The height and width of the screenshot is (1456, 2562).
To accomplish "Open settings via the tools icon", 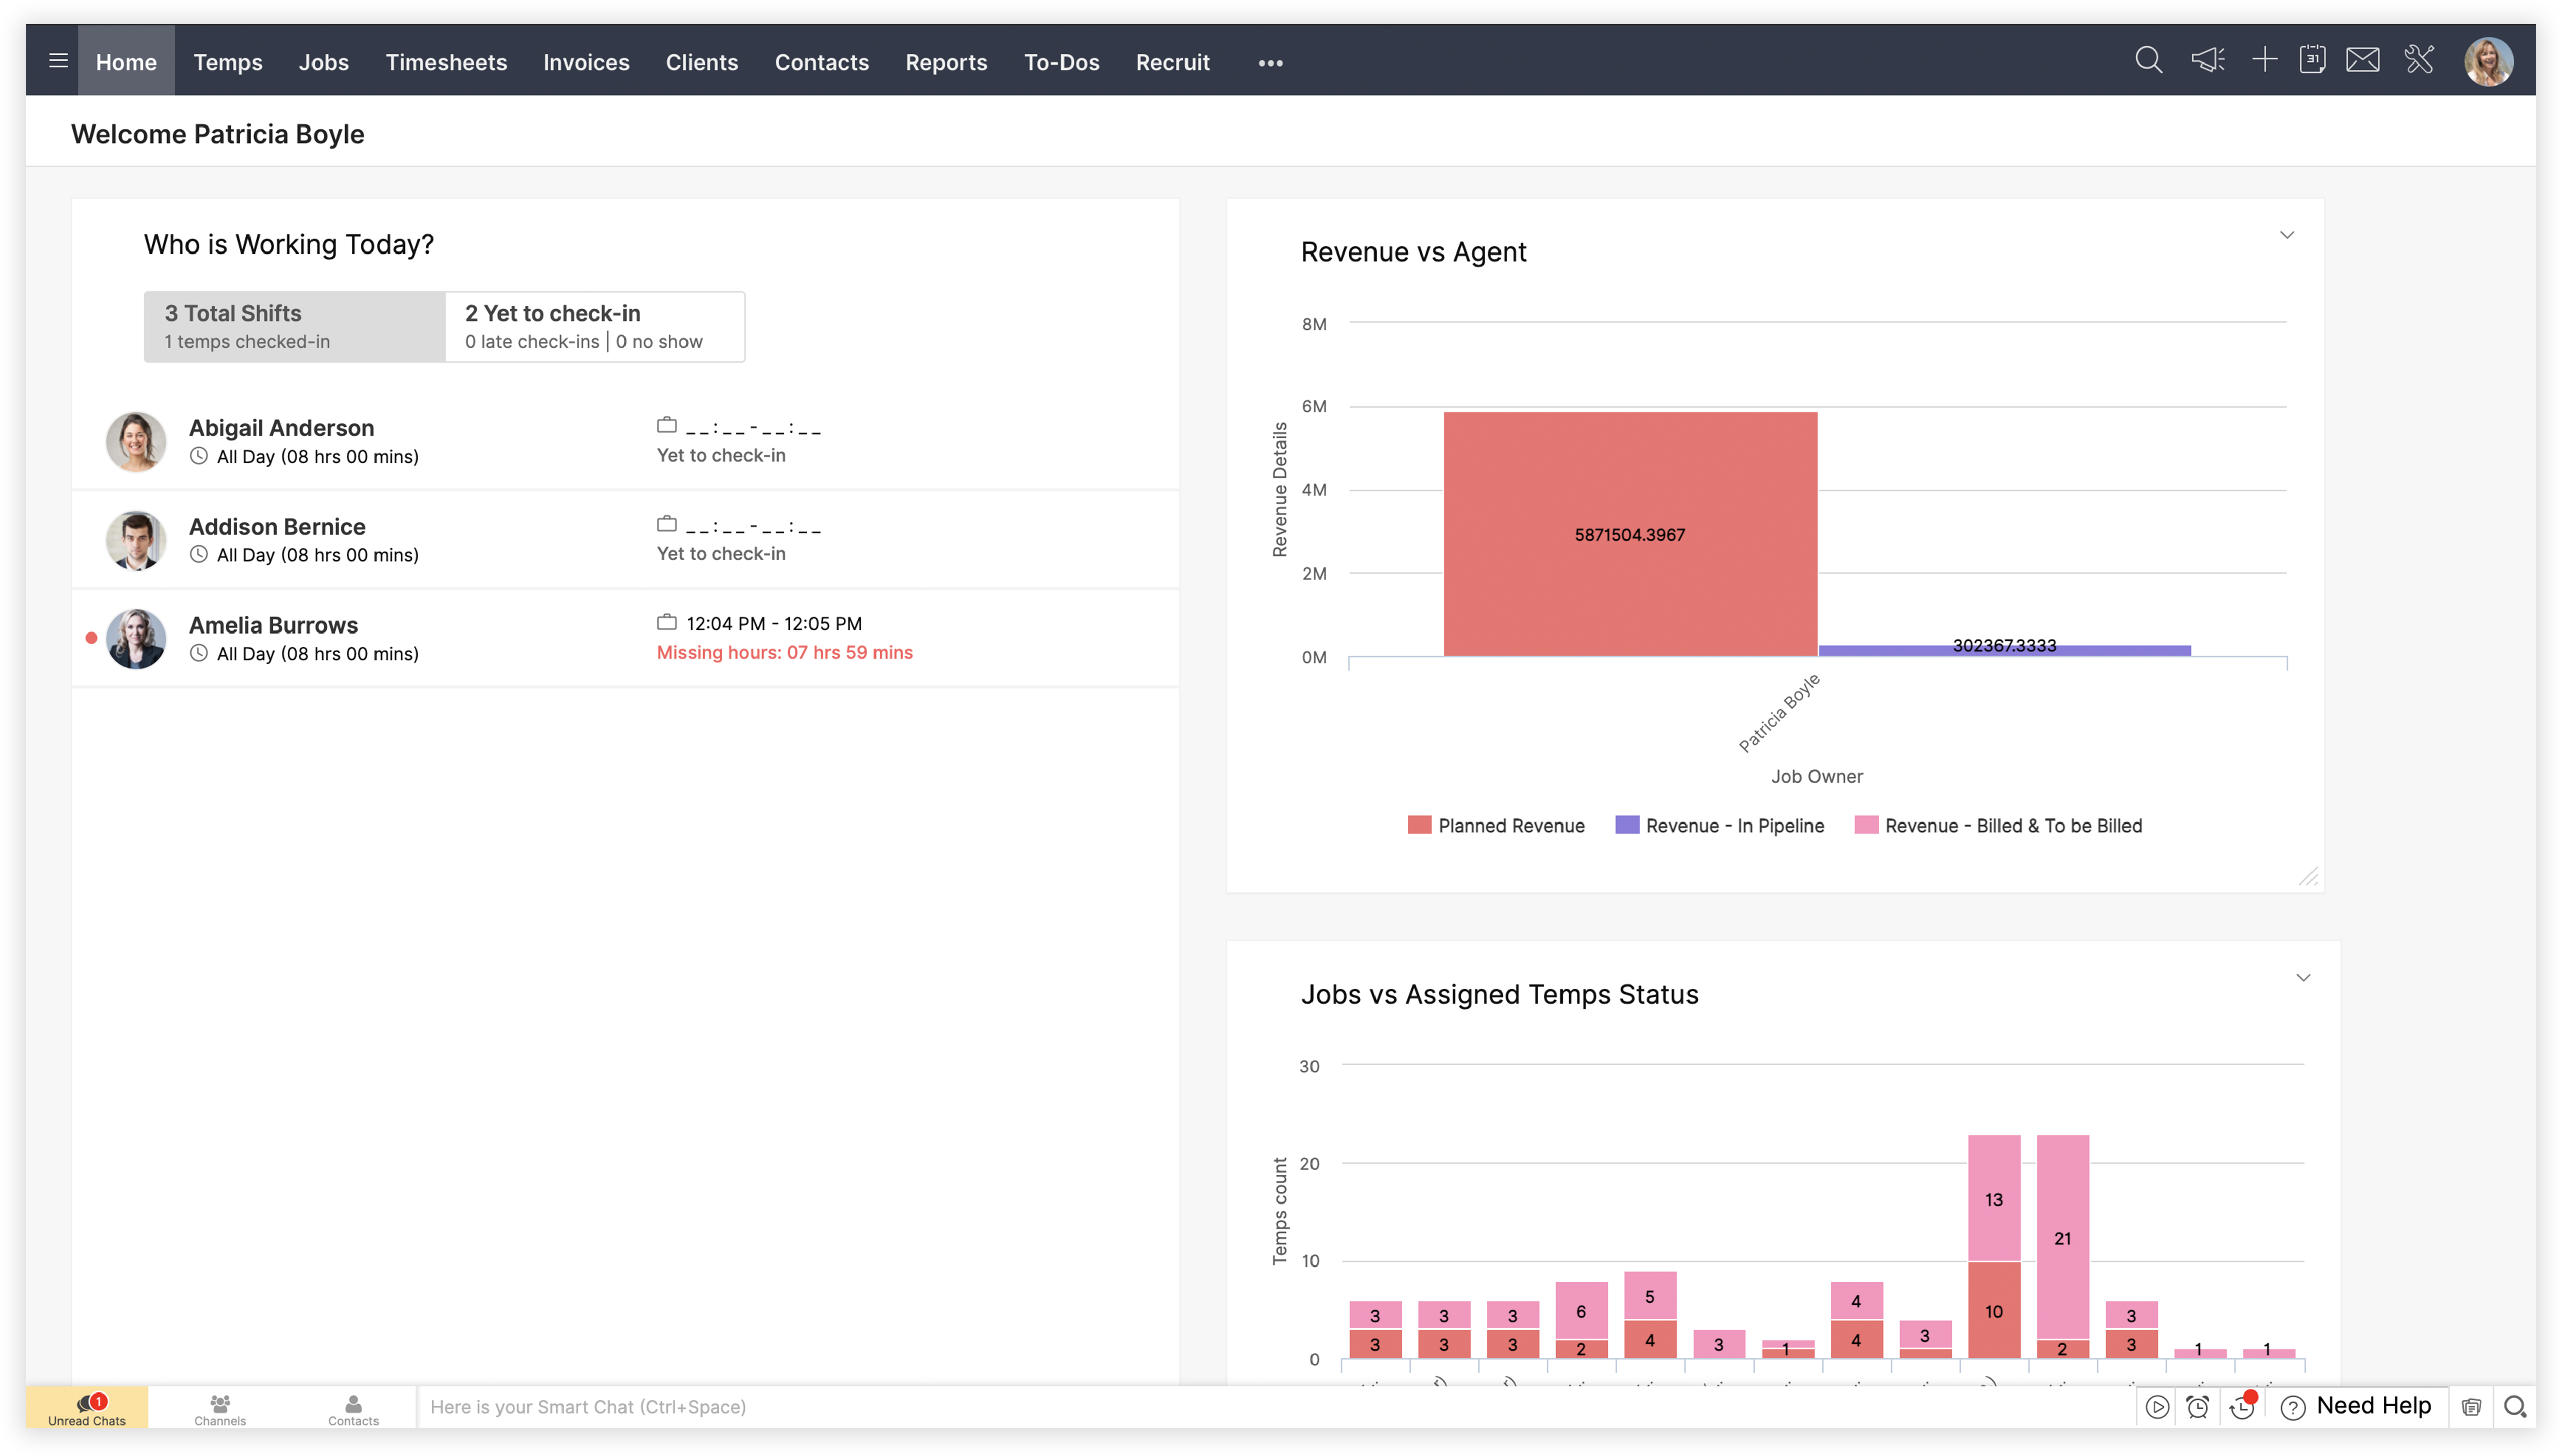I will tap(2420, 60).
